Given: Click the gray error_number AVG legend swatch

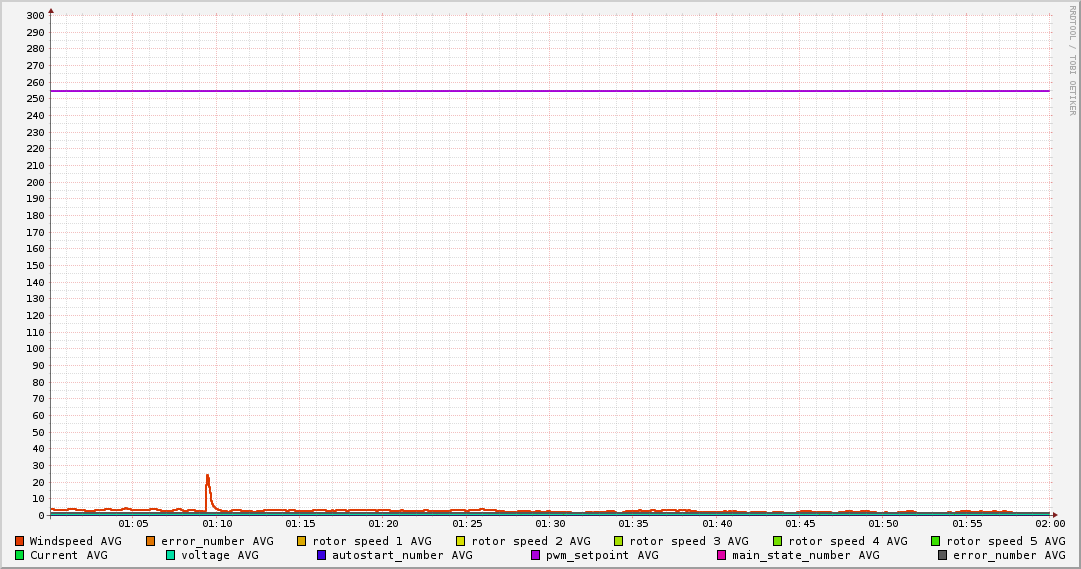Looking at the screenshot, I should click(x=942, y=555).
